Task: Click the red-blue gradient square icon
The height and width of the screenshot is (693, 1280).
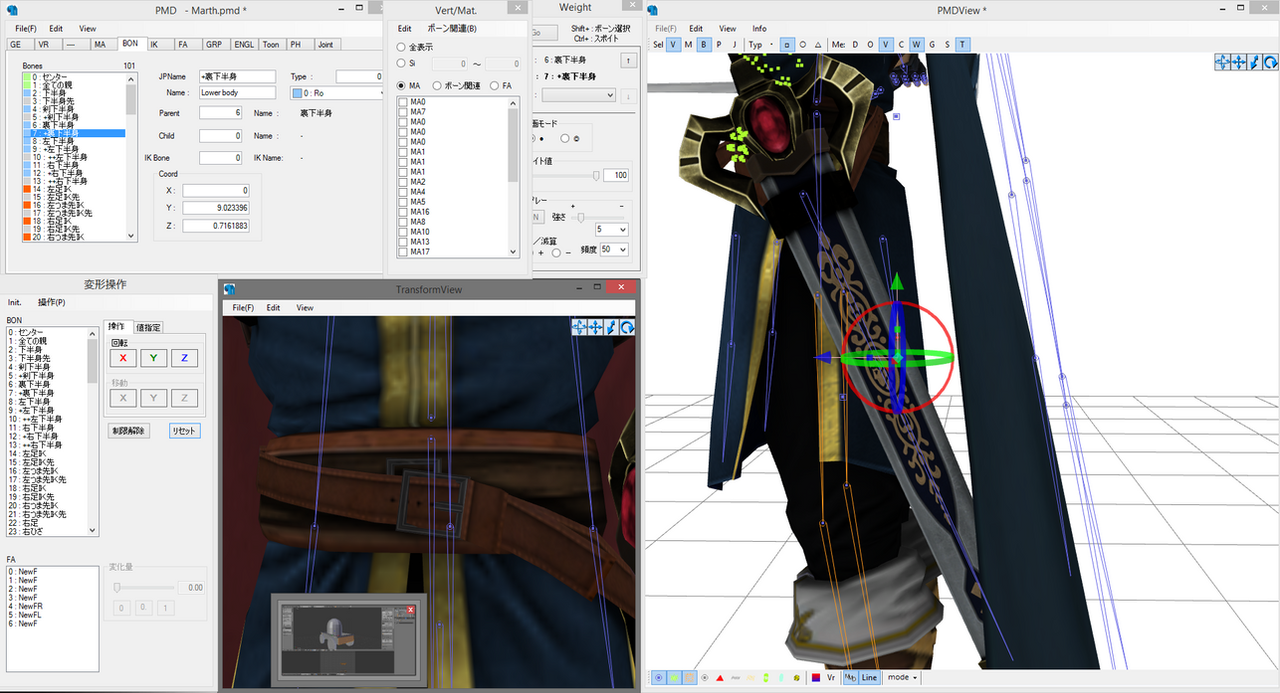Action: point(815,678)
